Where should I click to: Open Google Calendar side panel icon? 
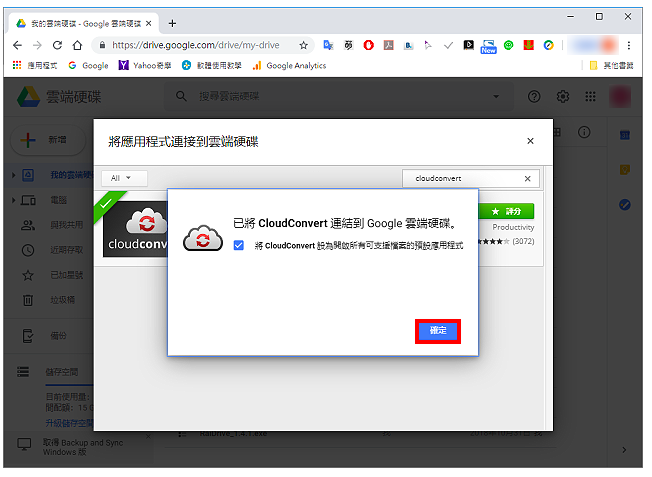625,135
